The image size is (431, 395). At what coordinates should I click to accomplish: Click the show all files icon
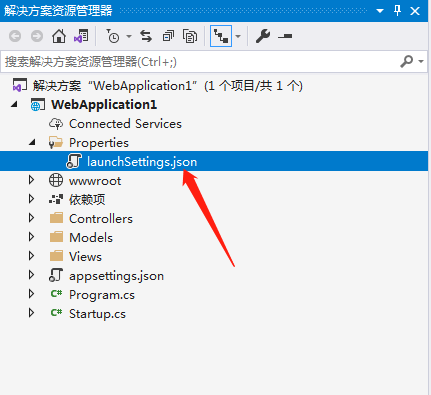click(190, 36)
